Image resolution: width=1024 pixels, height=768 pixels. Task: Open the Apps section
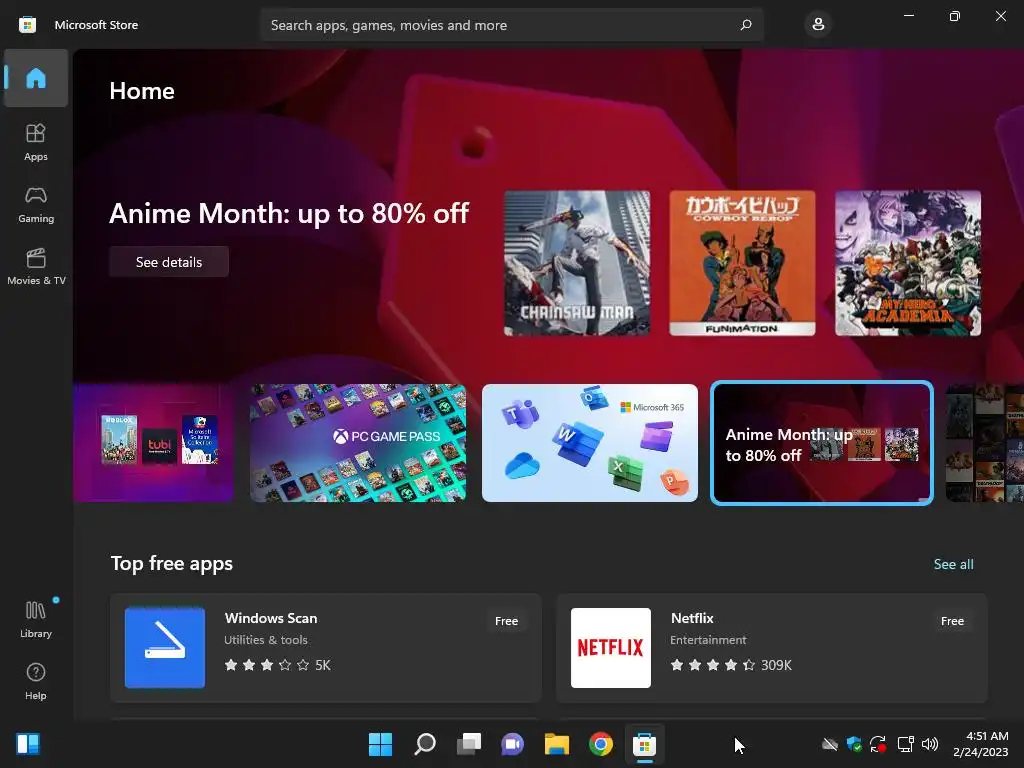36,142
